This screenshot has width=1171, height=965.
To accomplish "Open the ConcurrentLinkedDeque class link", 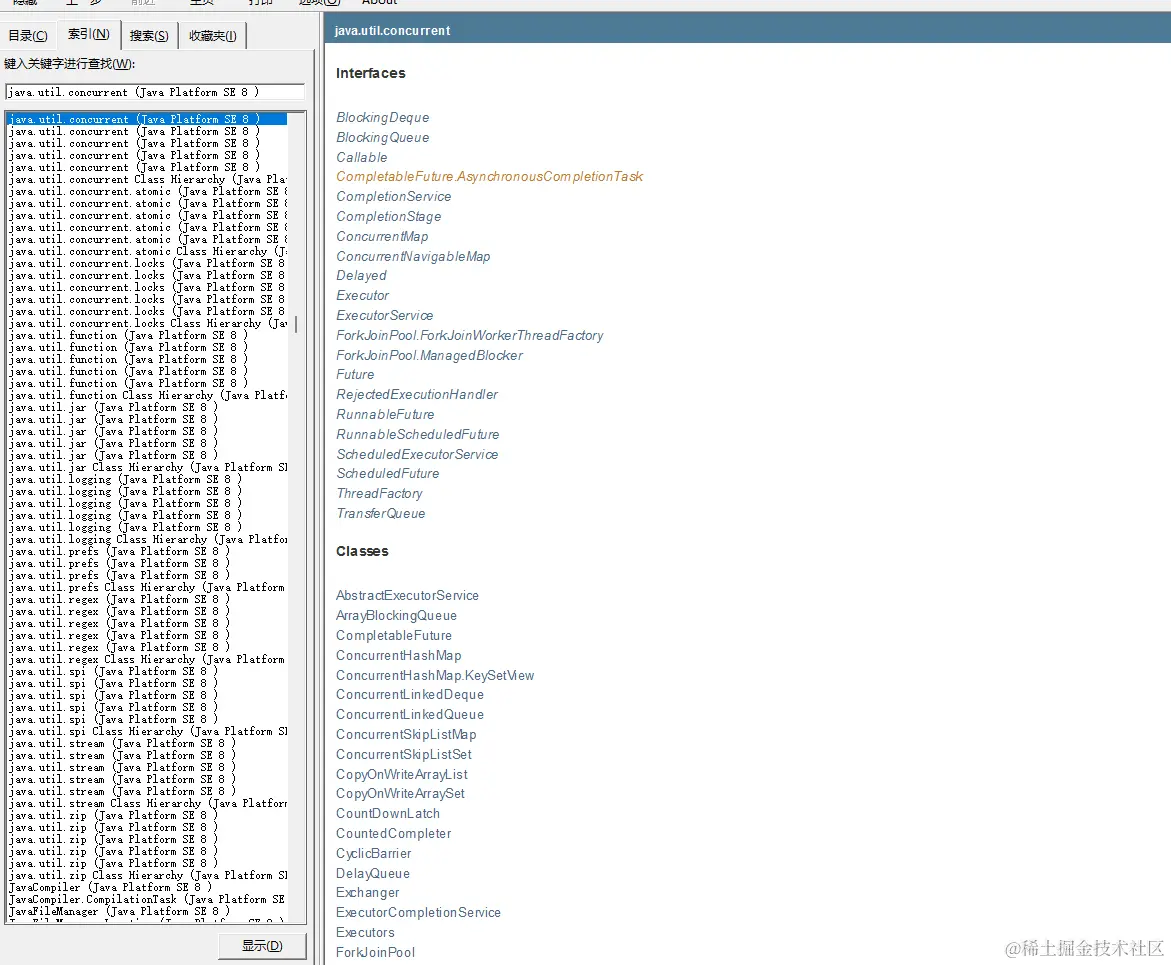I will click(x=410, y=695).
